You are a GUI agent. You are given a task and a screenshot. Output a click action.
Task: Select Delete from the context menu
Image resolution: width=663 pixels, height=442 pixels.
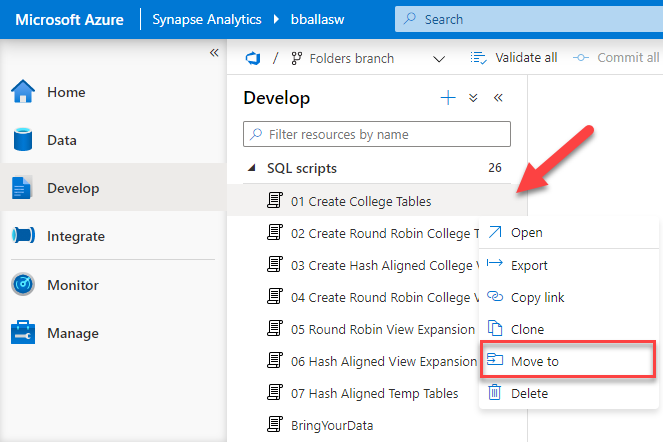pyautogui.click(x=529, y=393)
